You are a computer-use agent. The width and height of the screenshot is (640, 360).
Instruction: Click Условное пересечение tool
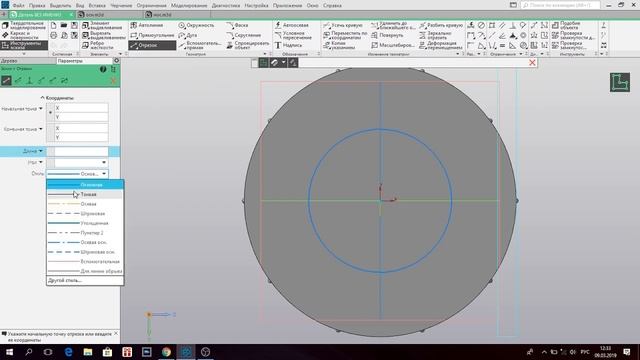(293, 36)
